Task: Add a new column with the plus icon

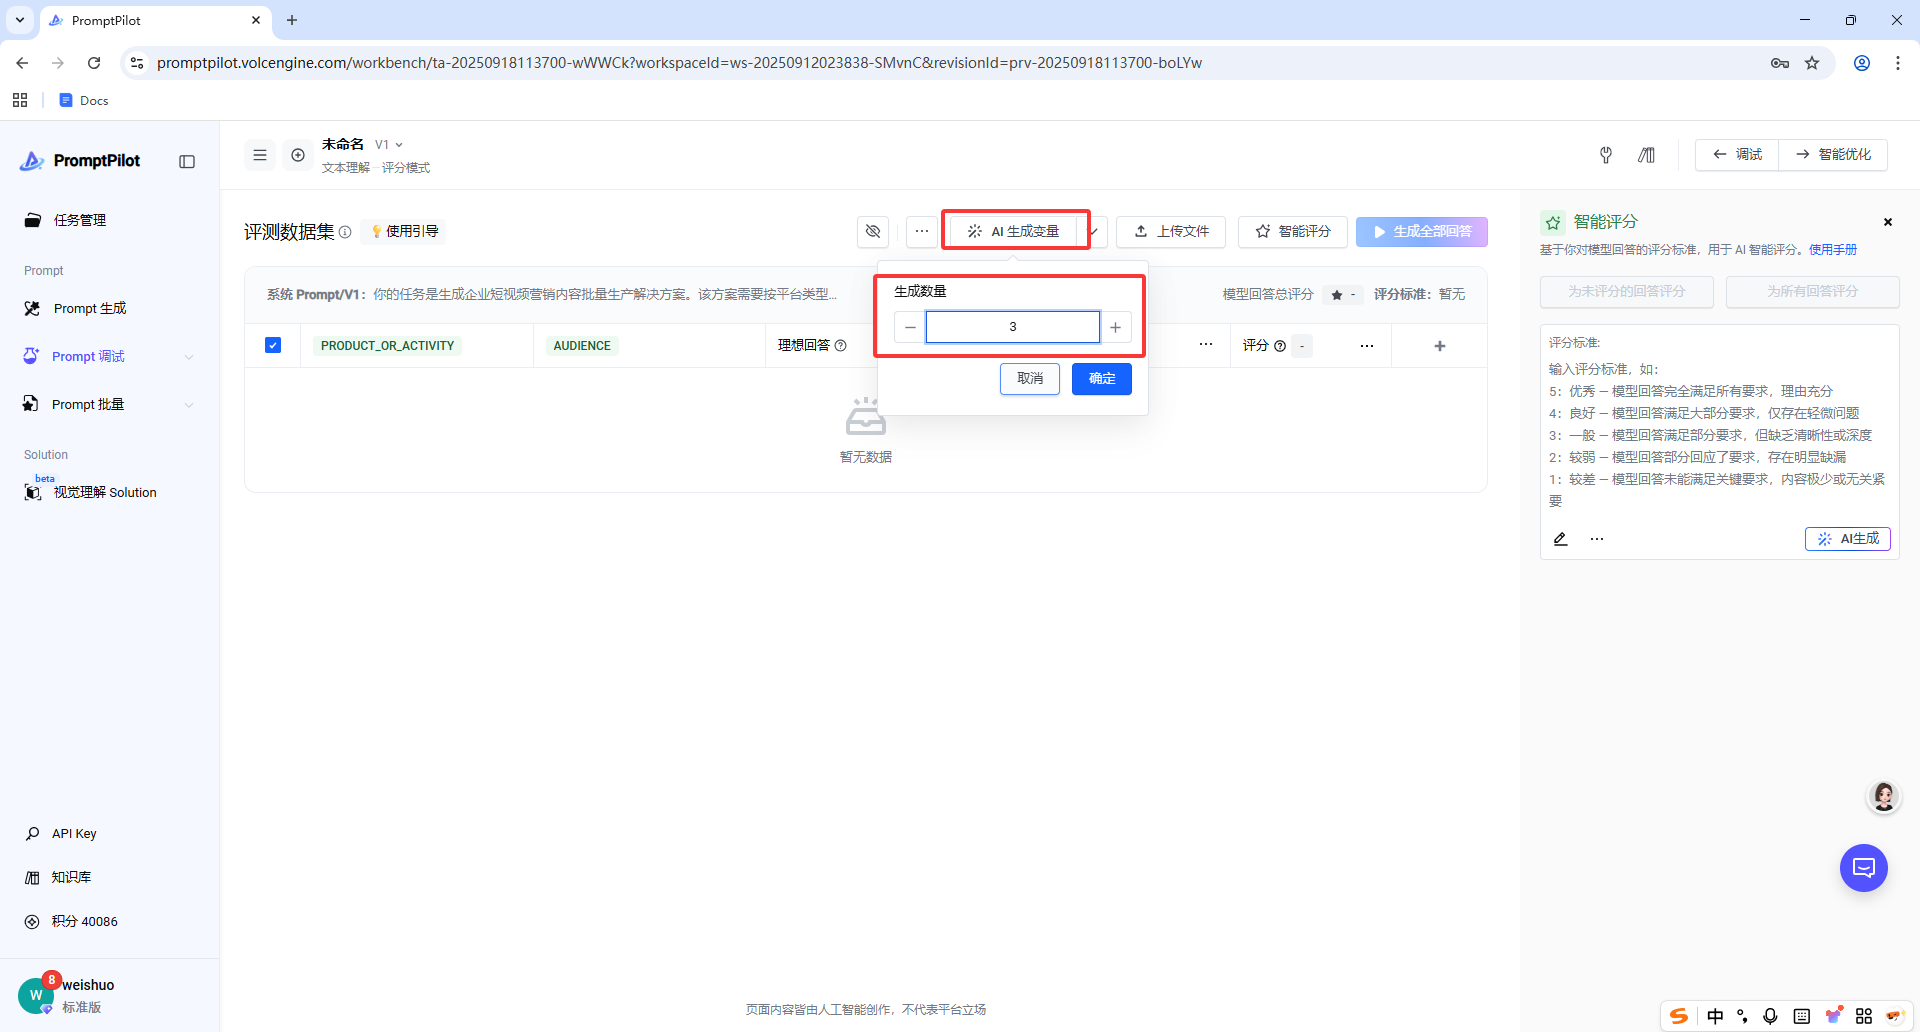Action: click(1440, 346)
